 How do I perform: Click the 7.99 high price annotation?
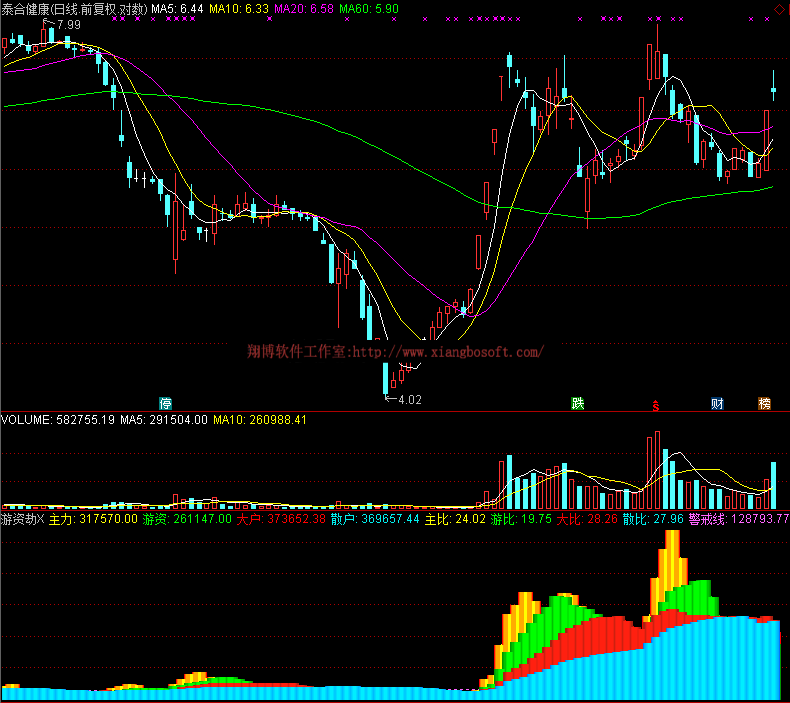pos(69,24)
